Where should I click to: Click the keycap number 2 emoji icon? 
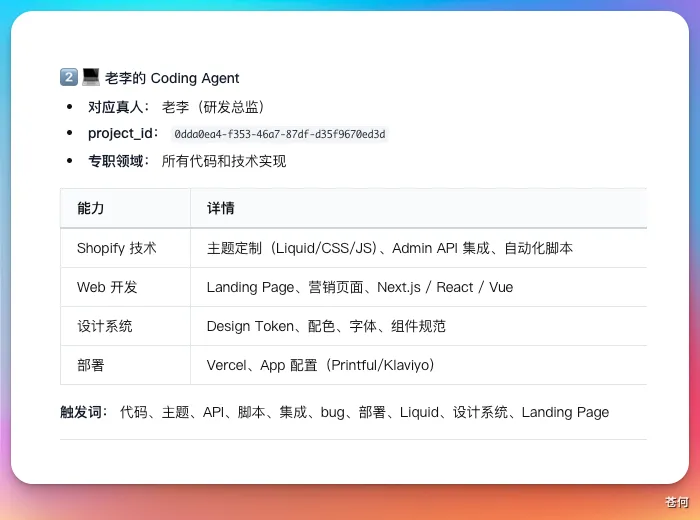[68, 77]
